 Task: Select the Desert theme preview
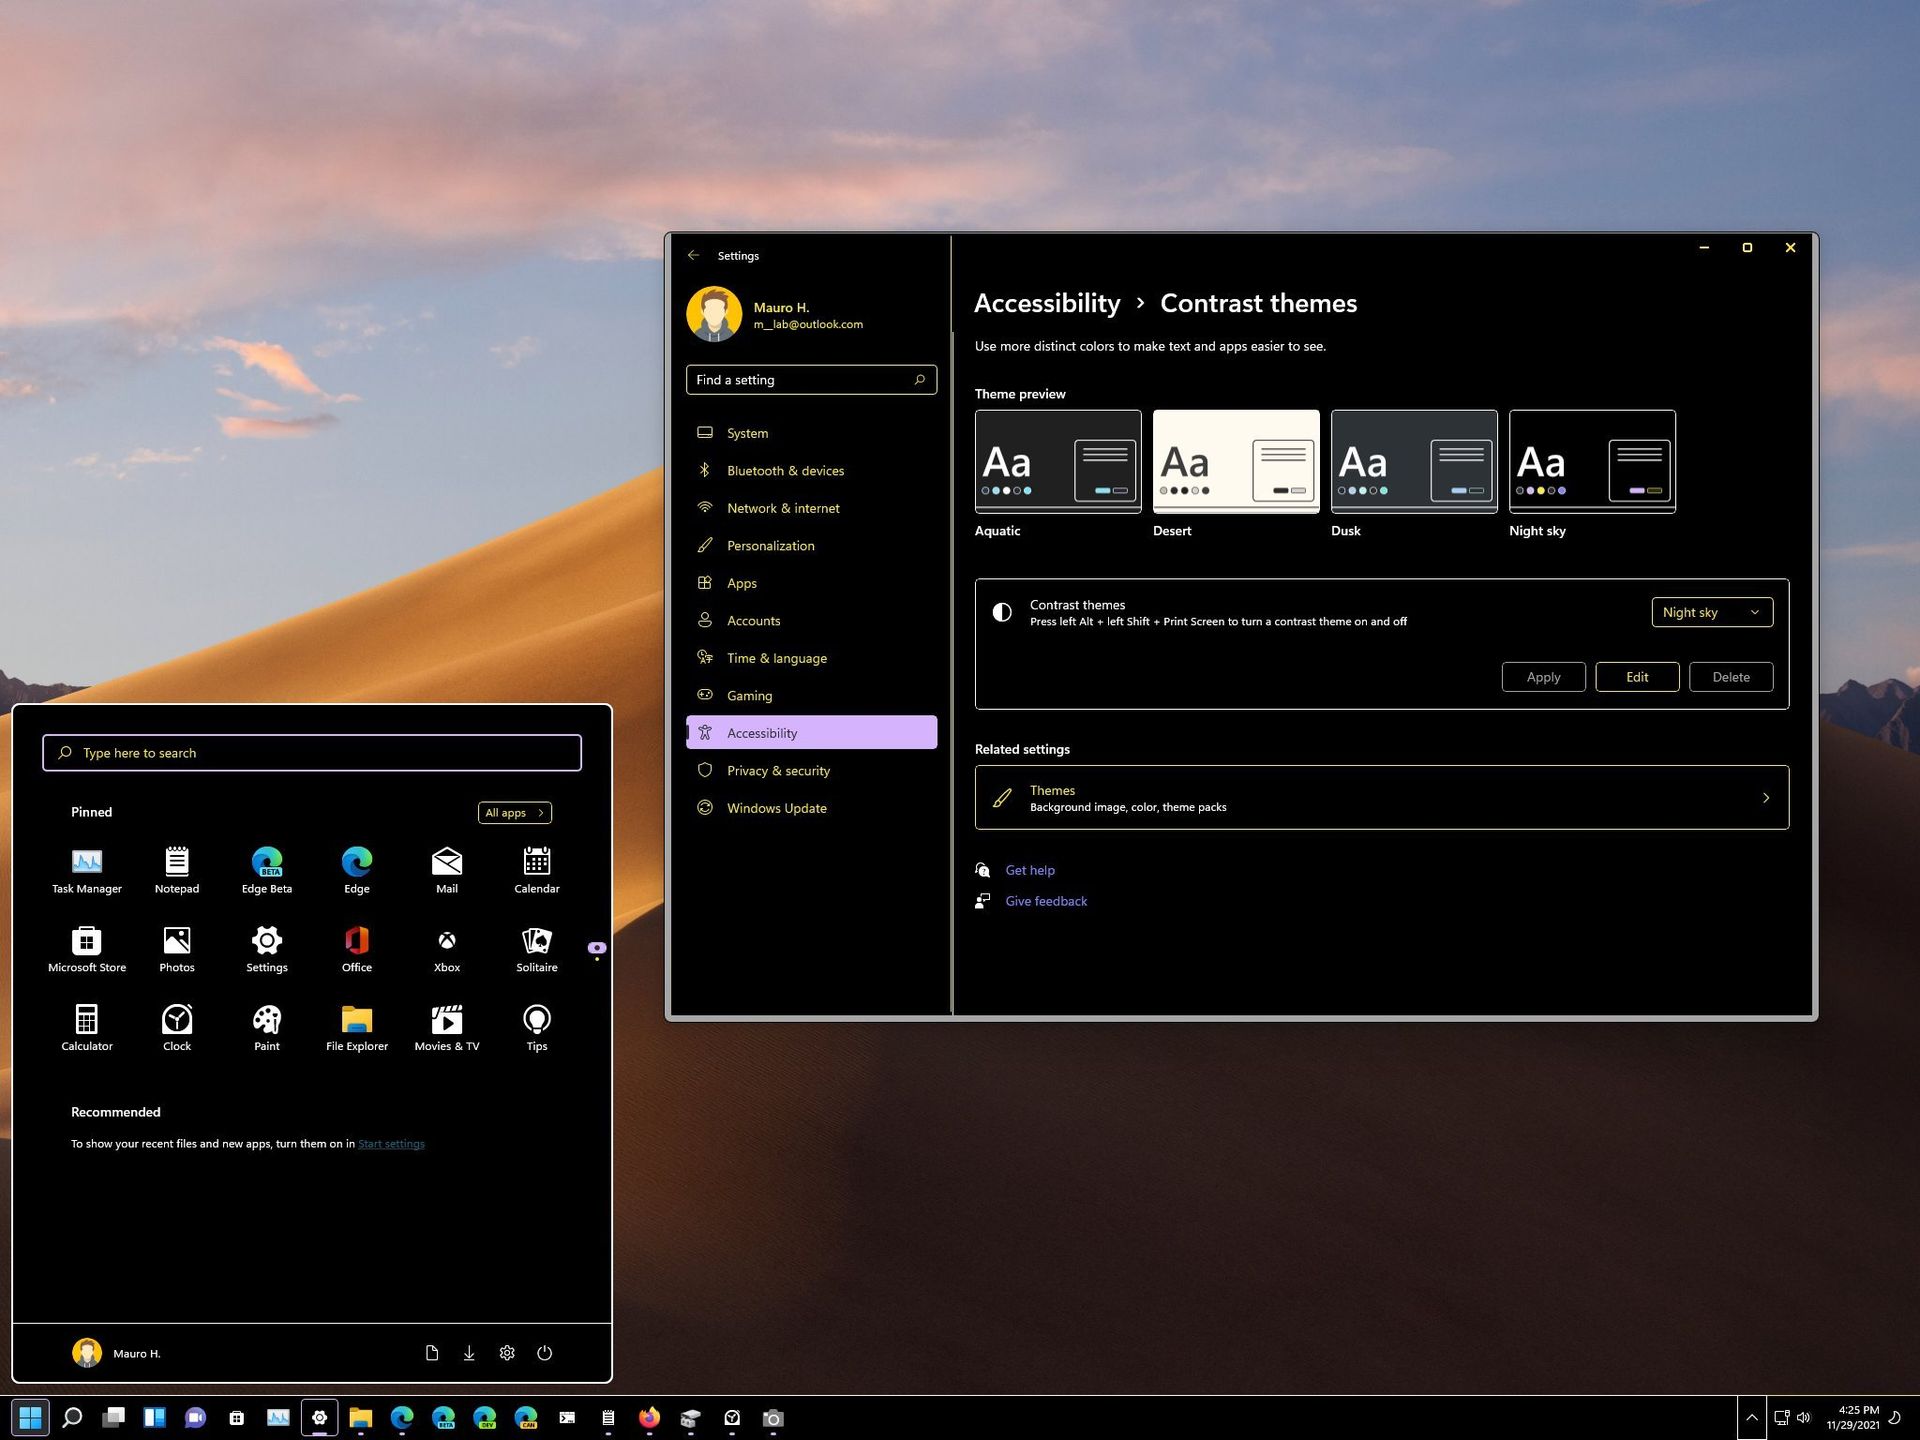(x=1236, y=461)
